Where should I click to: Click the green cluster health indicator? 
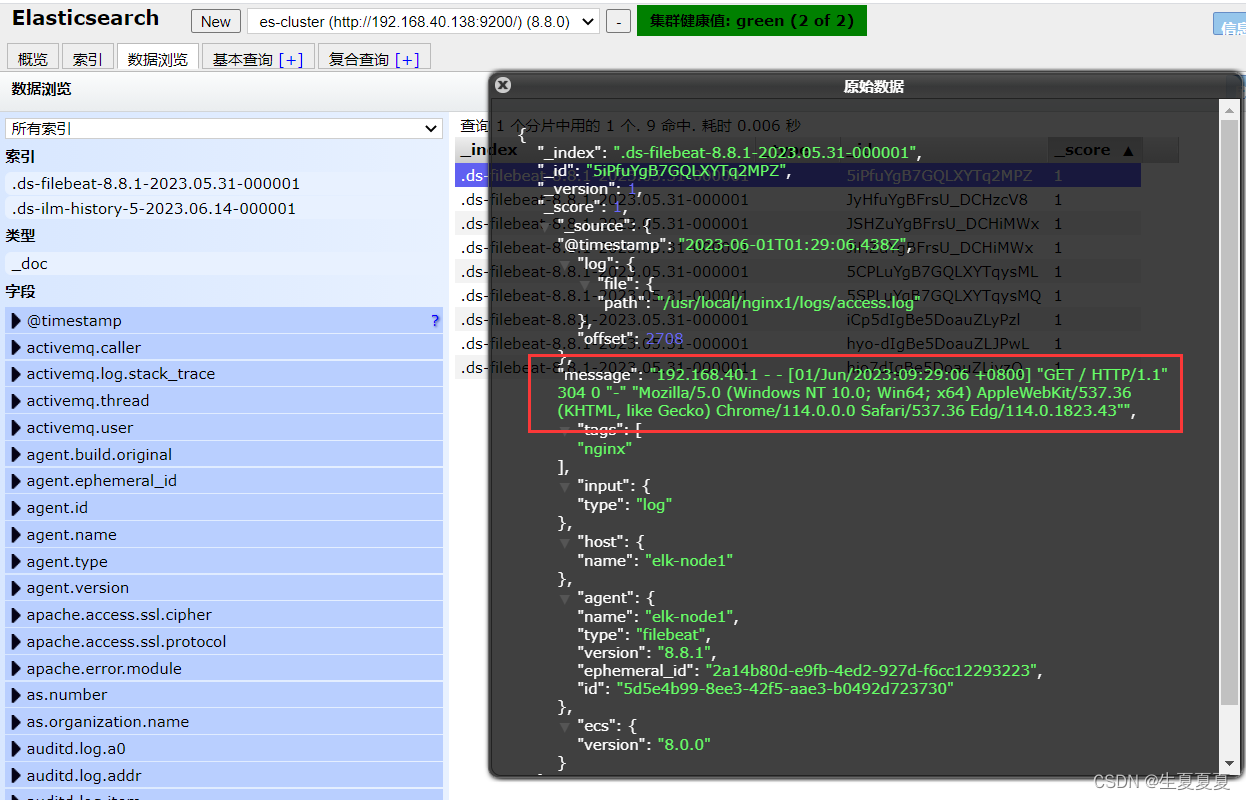pos(752,20)
